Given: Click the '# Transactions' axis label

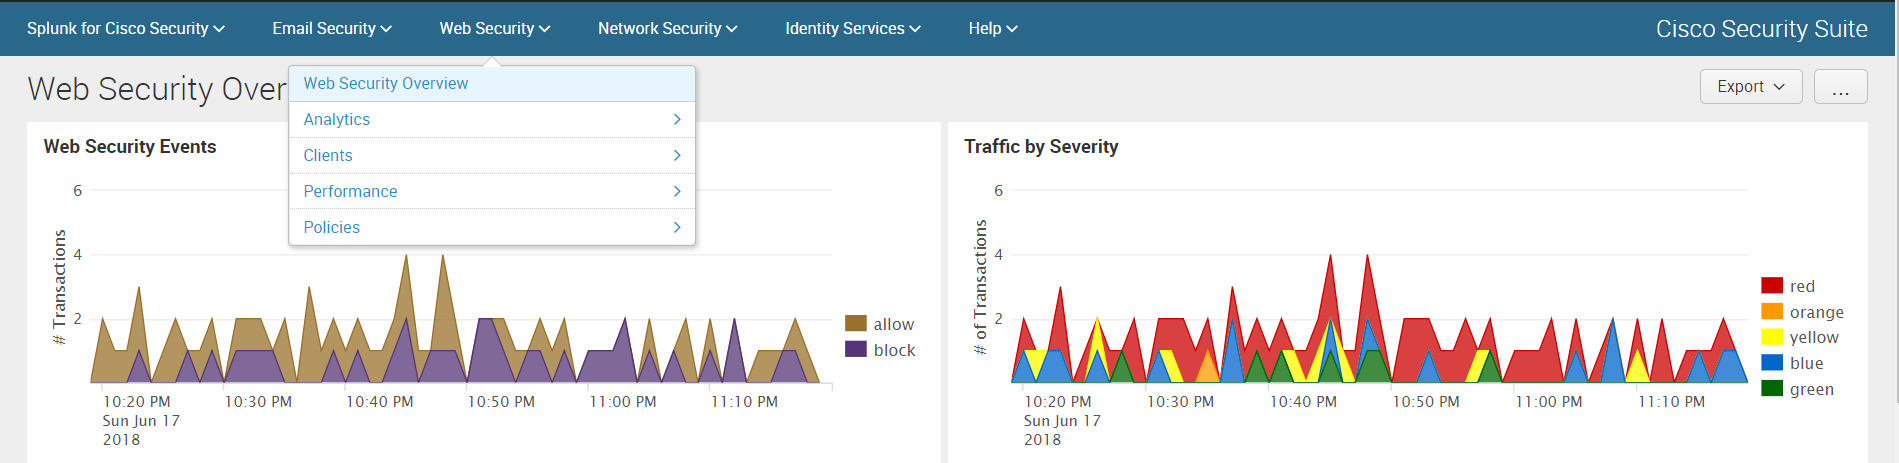Looking at the screenshot, I should [59, 288].
